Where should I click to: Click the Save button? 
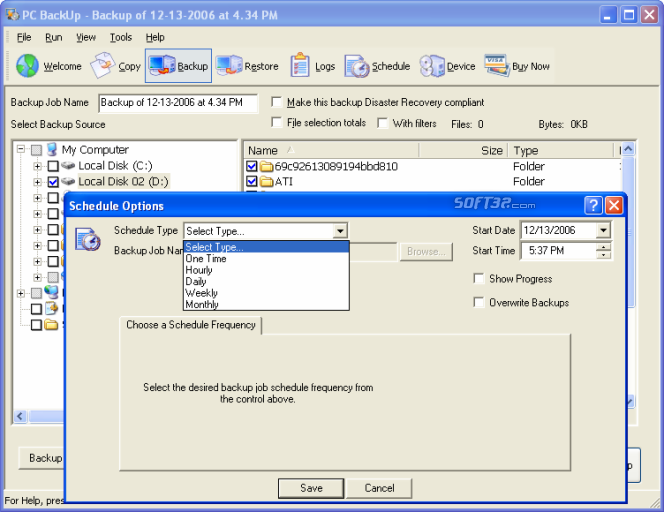point(311,488)
